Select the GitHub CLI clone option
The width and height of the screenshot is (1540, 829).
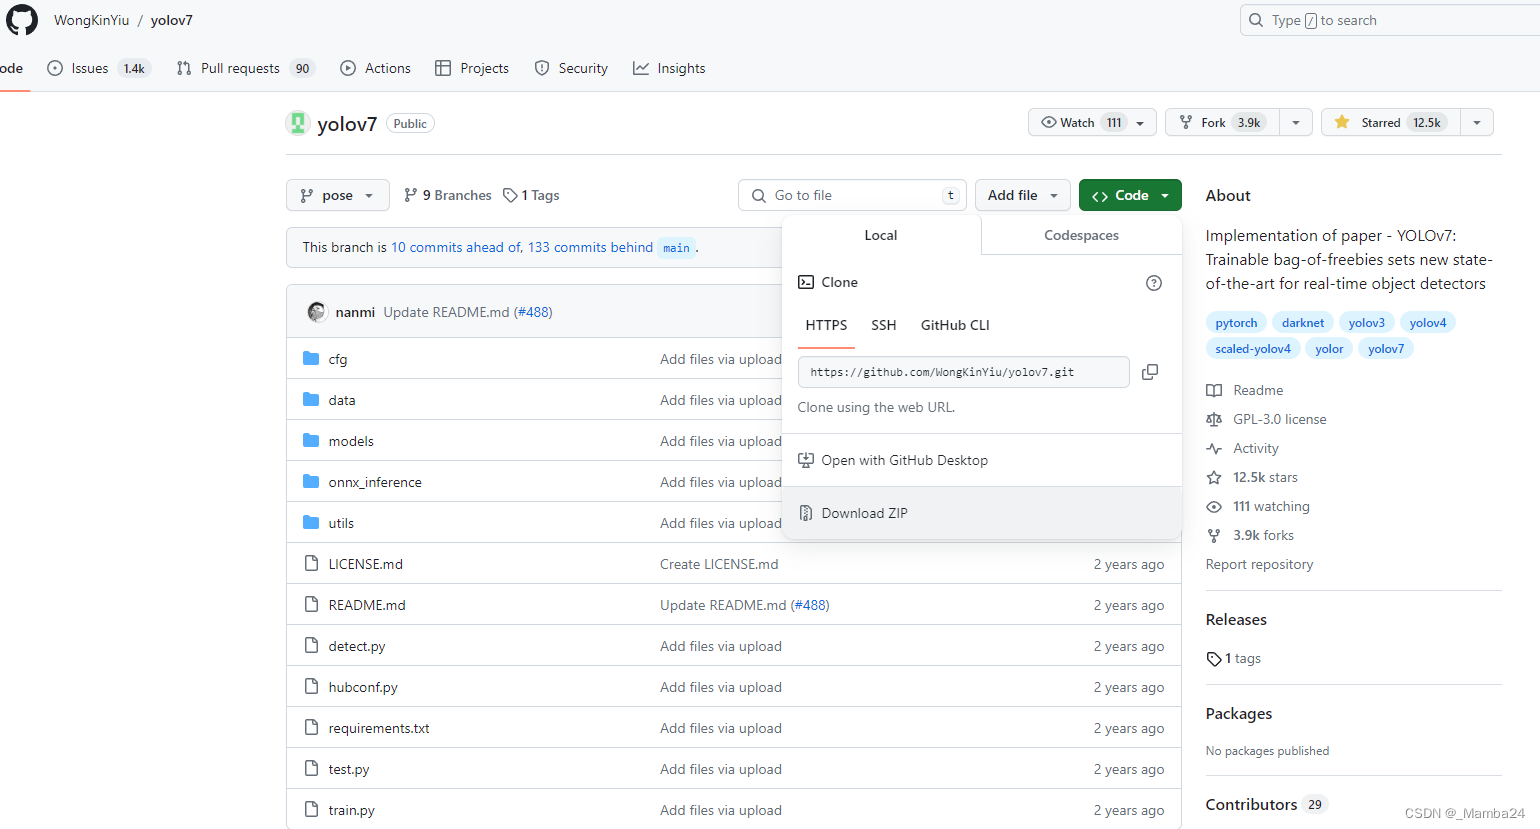pyautogui.click(x=955, y=325)
